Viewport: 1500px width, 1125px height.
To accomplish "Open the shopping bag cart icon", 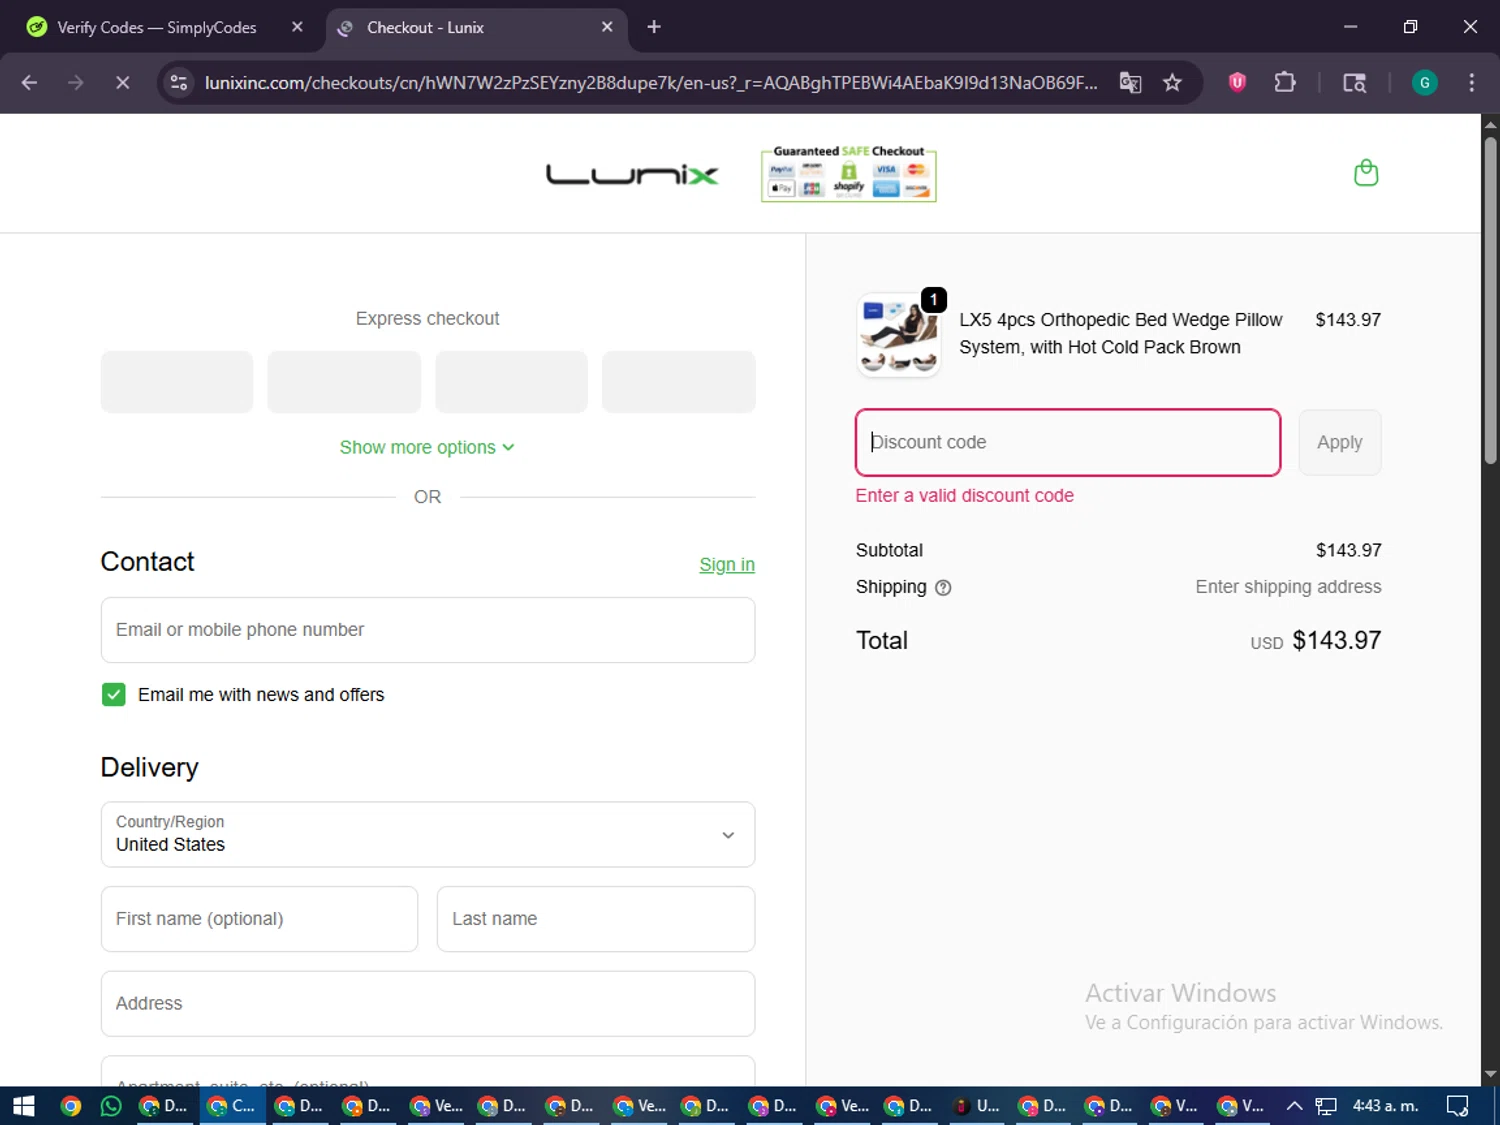I will [x=1366, y=173].
